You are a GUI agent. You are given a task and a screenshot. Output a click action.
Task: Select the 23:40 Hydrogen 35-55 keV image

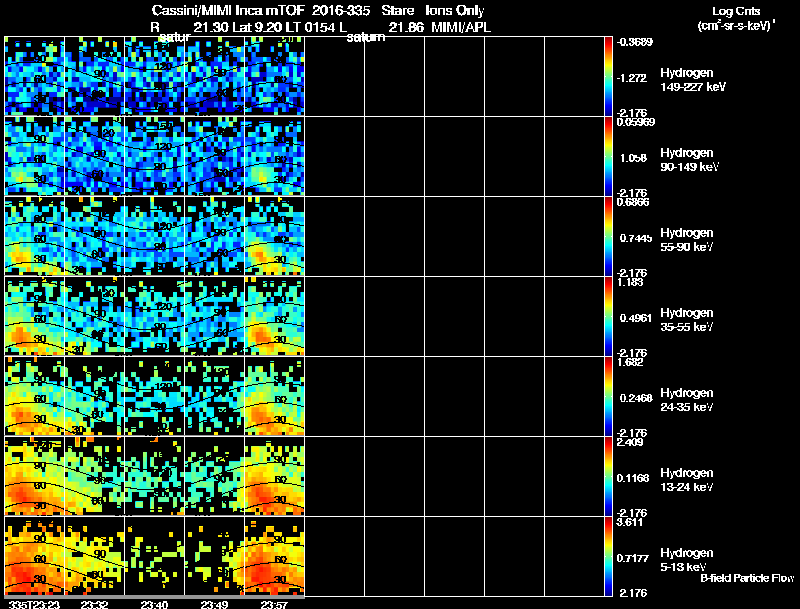155,316
